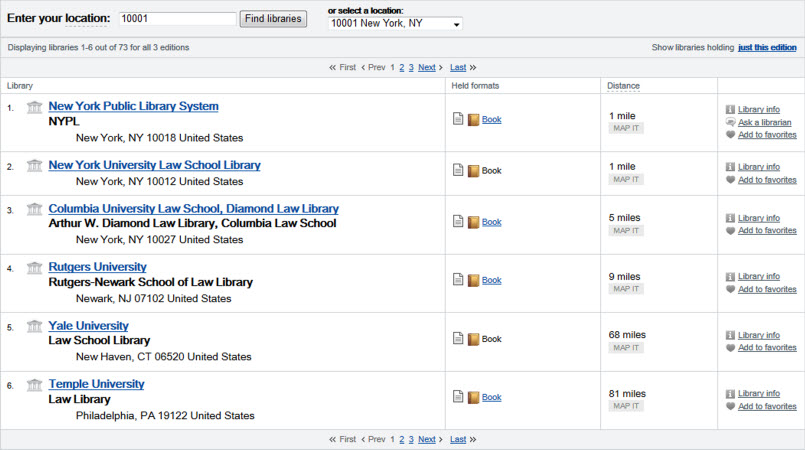Click the library building icon beside Columbia University Law School
The height and width of the screenshot is (450, 805).
point(34,209)
